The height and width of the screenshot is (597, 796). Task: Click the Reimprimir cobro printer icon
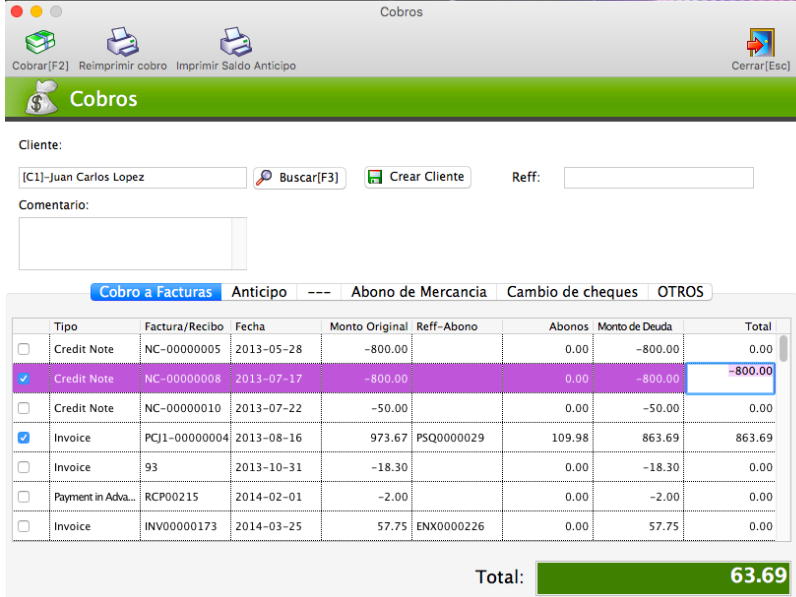coord(122,42)
